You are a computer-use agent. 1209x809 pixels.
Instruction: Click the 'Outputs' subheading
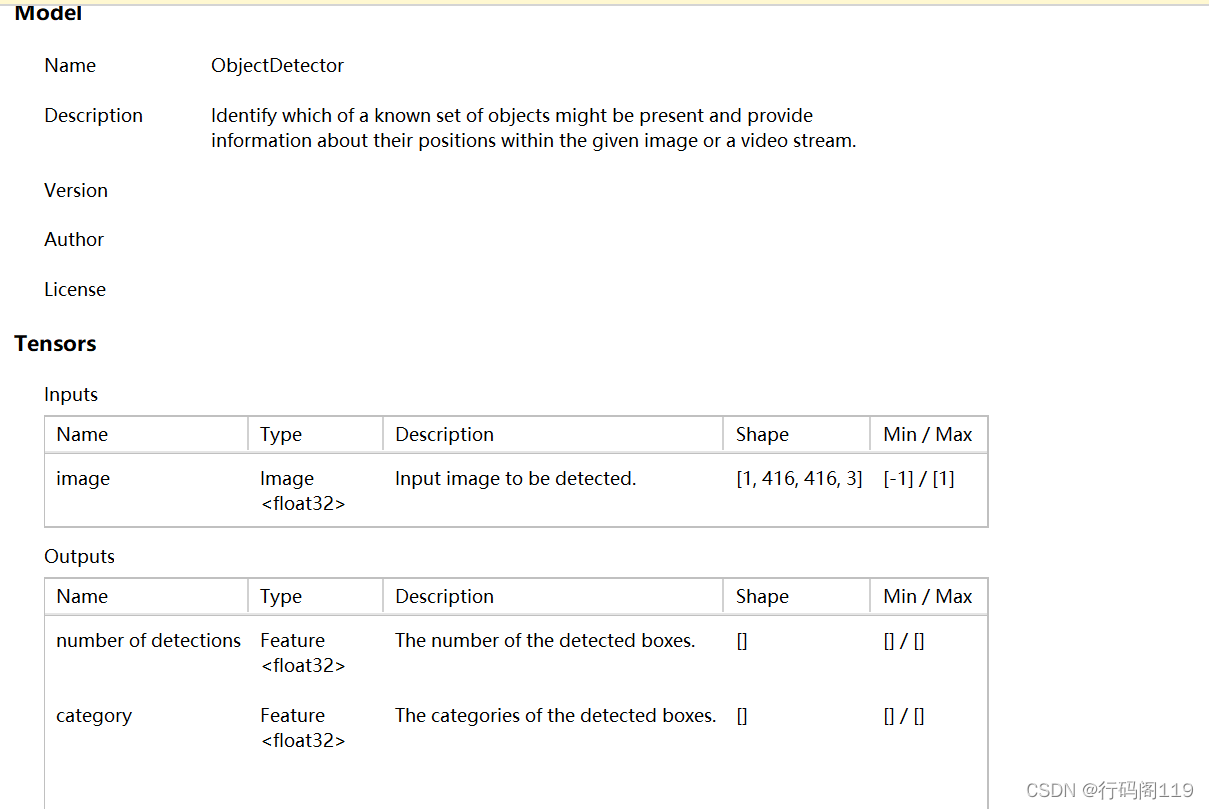pyautogui.click(x=79, y=557)
